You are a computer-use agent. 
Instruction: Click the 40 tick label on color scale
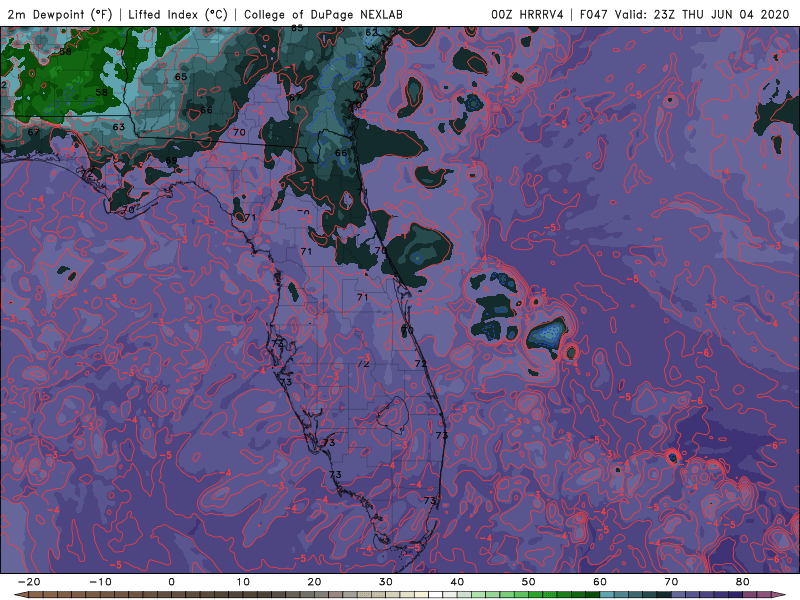457,582
